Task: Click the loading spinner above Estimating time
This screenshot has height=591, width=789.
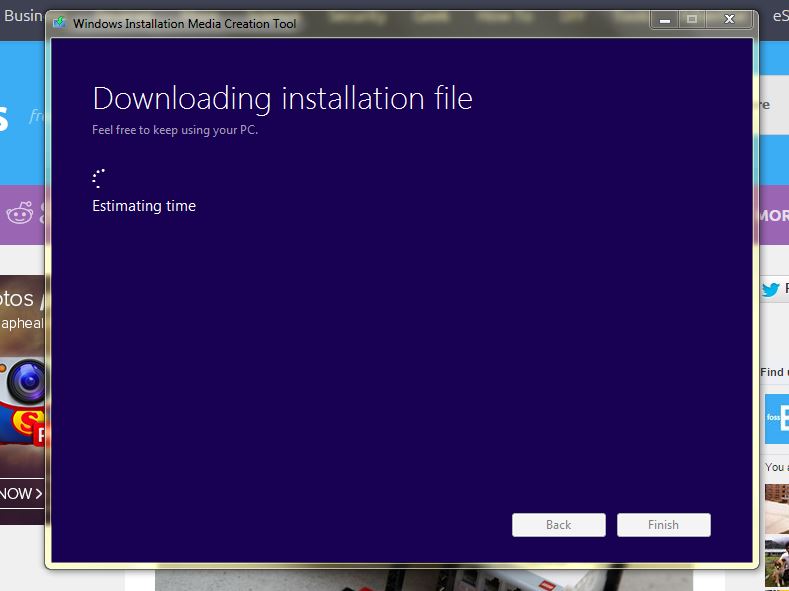Action: tap(98, 178)
